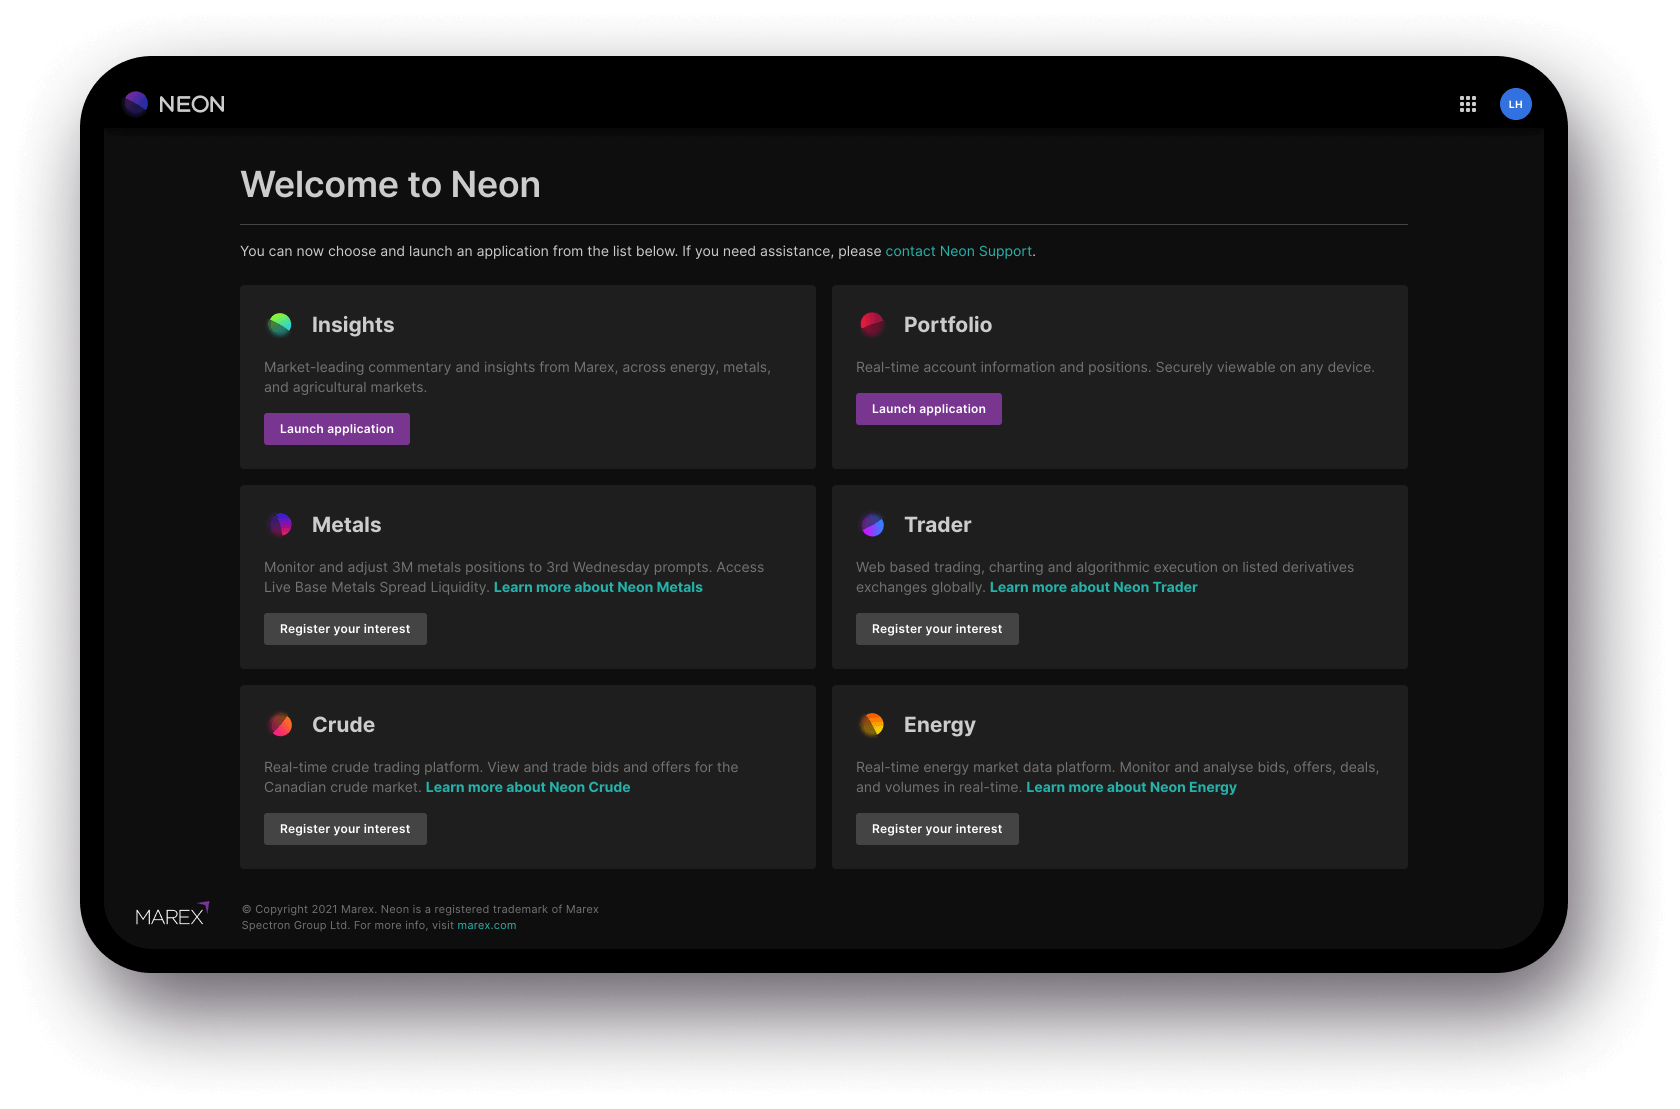Click the Crude card title

343,725
